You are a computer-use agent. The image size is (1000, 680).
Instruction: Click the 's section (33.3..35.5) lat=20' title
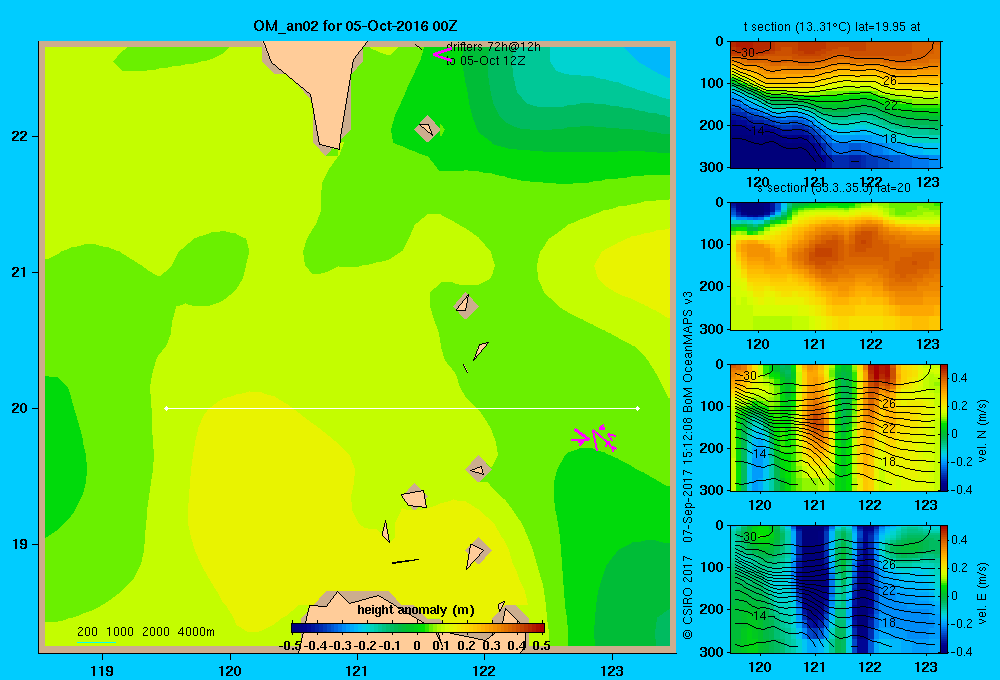point(834,188)
